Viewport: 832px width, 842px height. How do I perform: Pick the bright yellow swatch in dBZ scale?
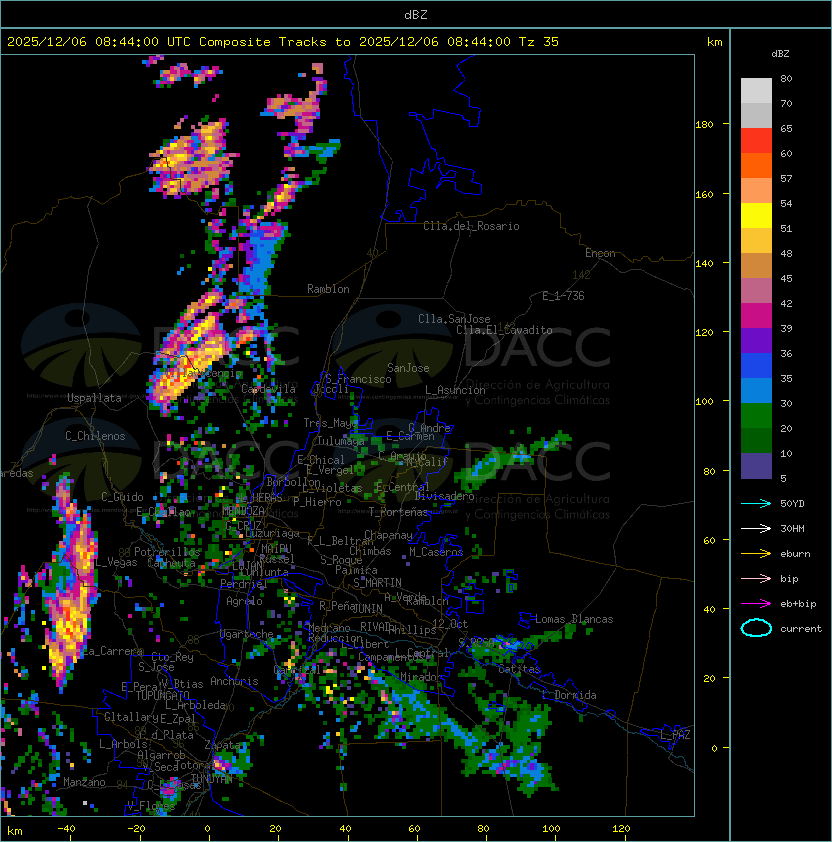pos(756,216)
